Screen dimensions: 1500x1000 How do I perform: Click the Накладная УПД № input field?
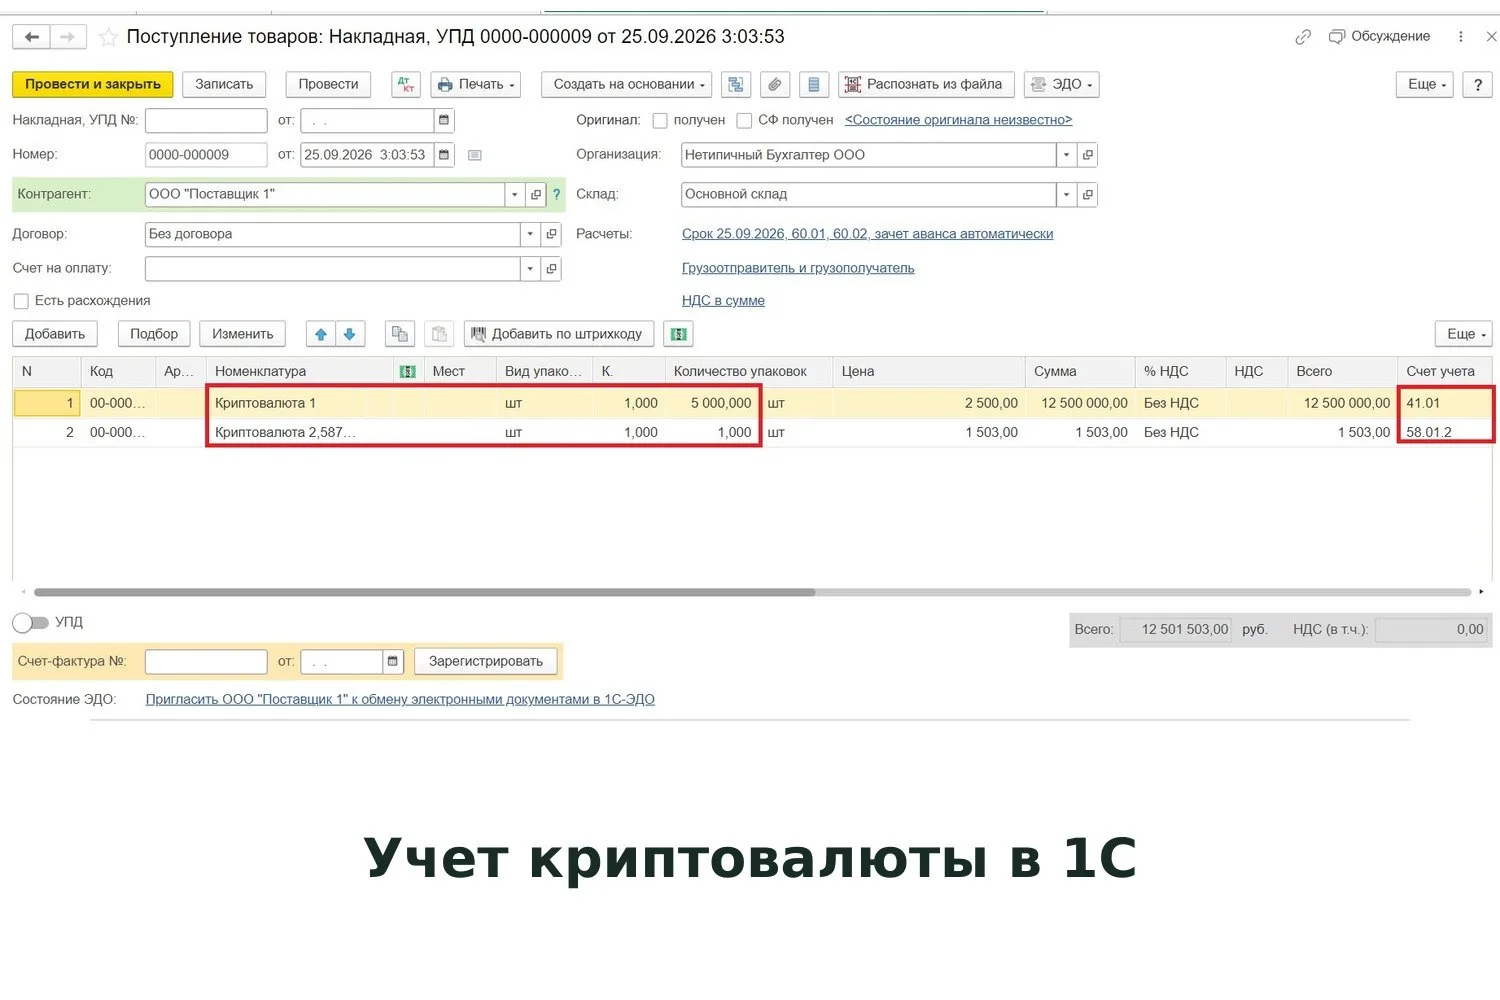point(206,121)
